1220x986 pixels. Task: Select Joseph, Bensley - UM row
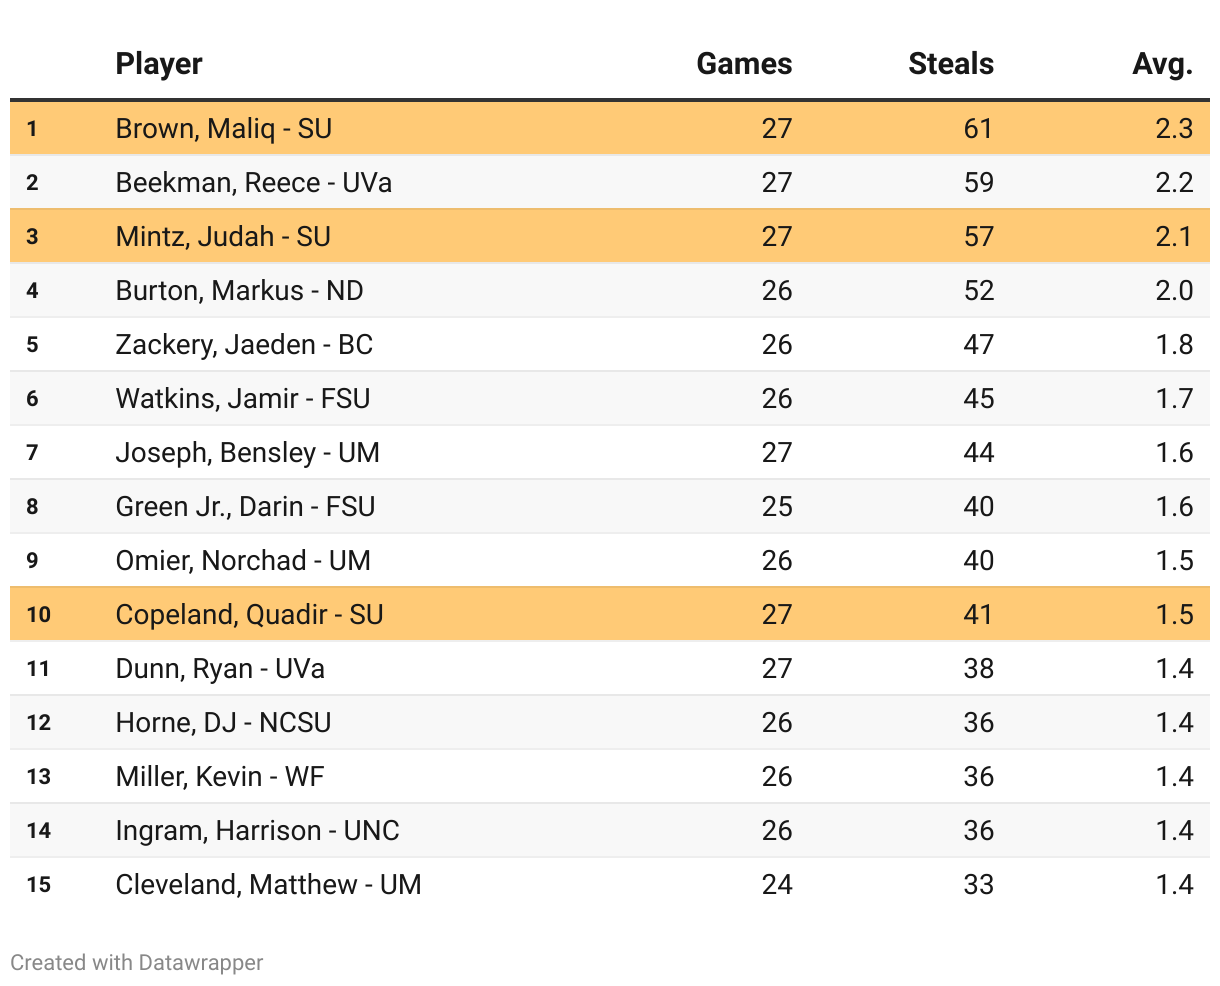coord(248,453)
